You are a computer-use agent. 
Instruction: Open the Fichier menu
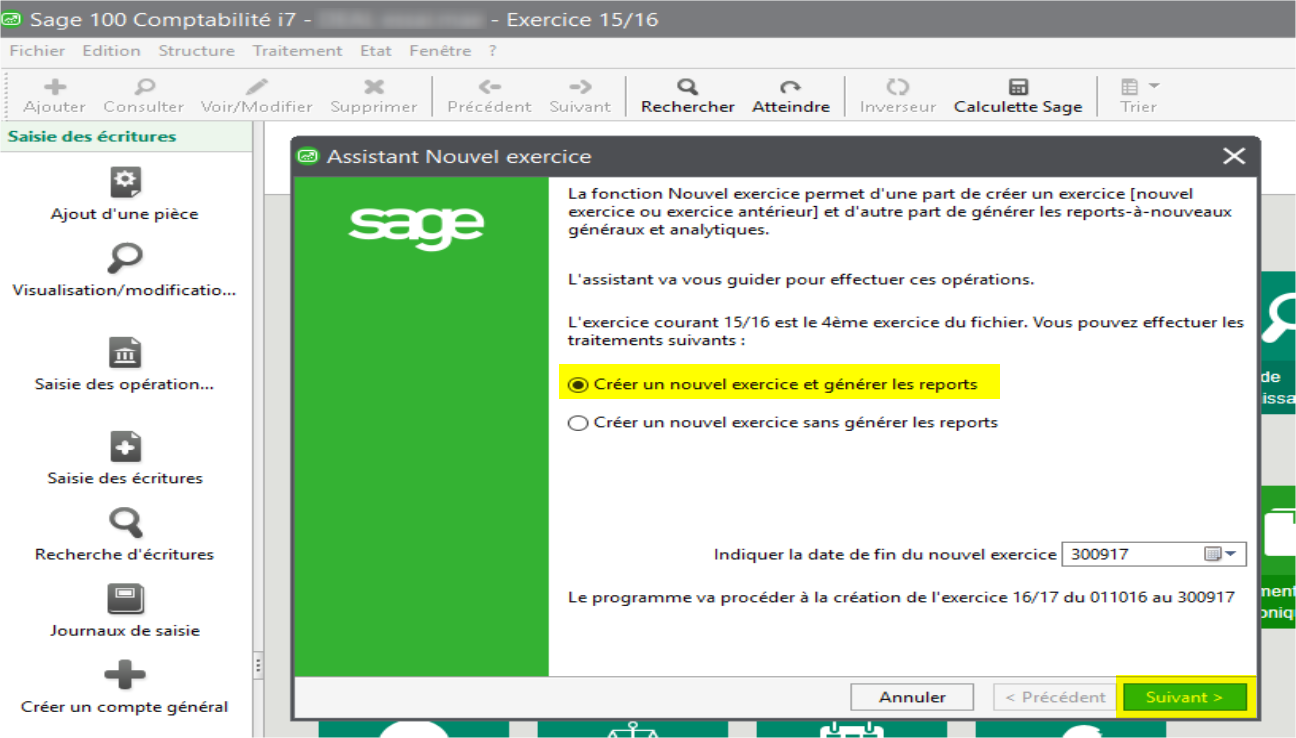37,51
